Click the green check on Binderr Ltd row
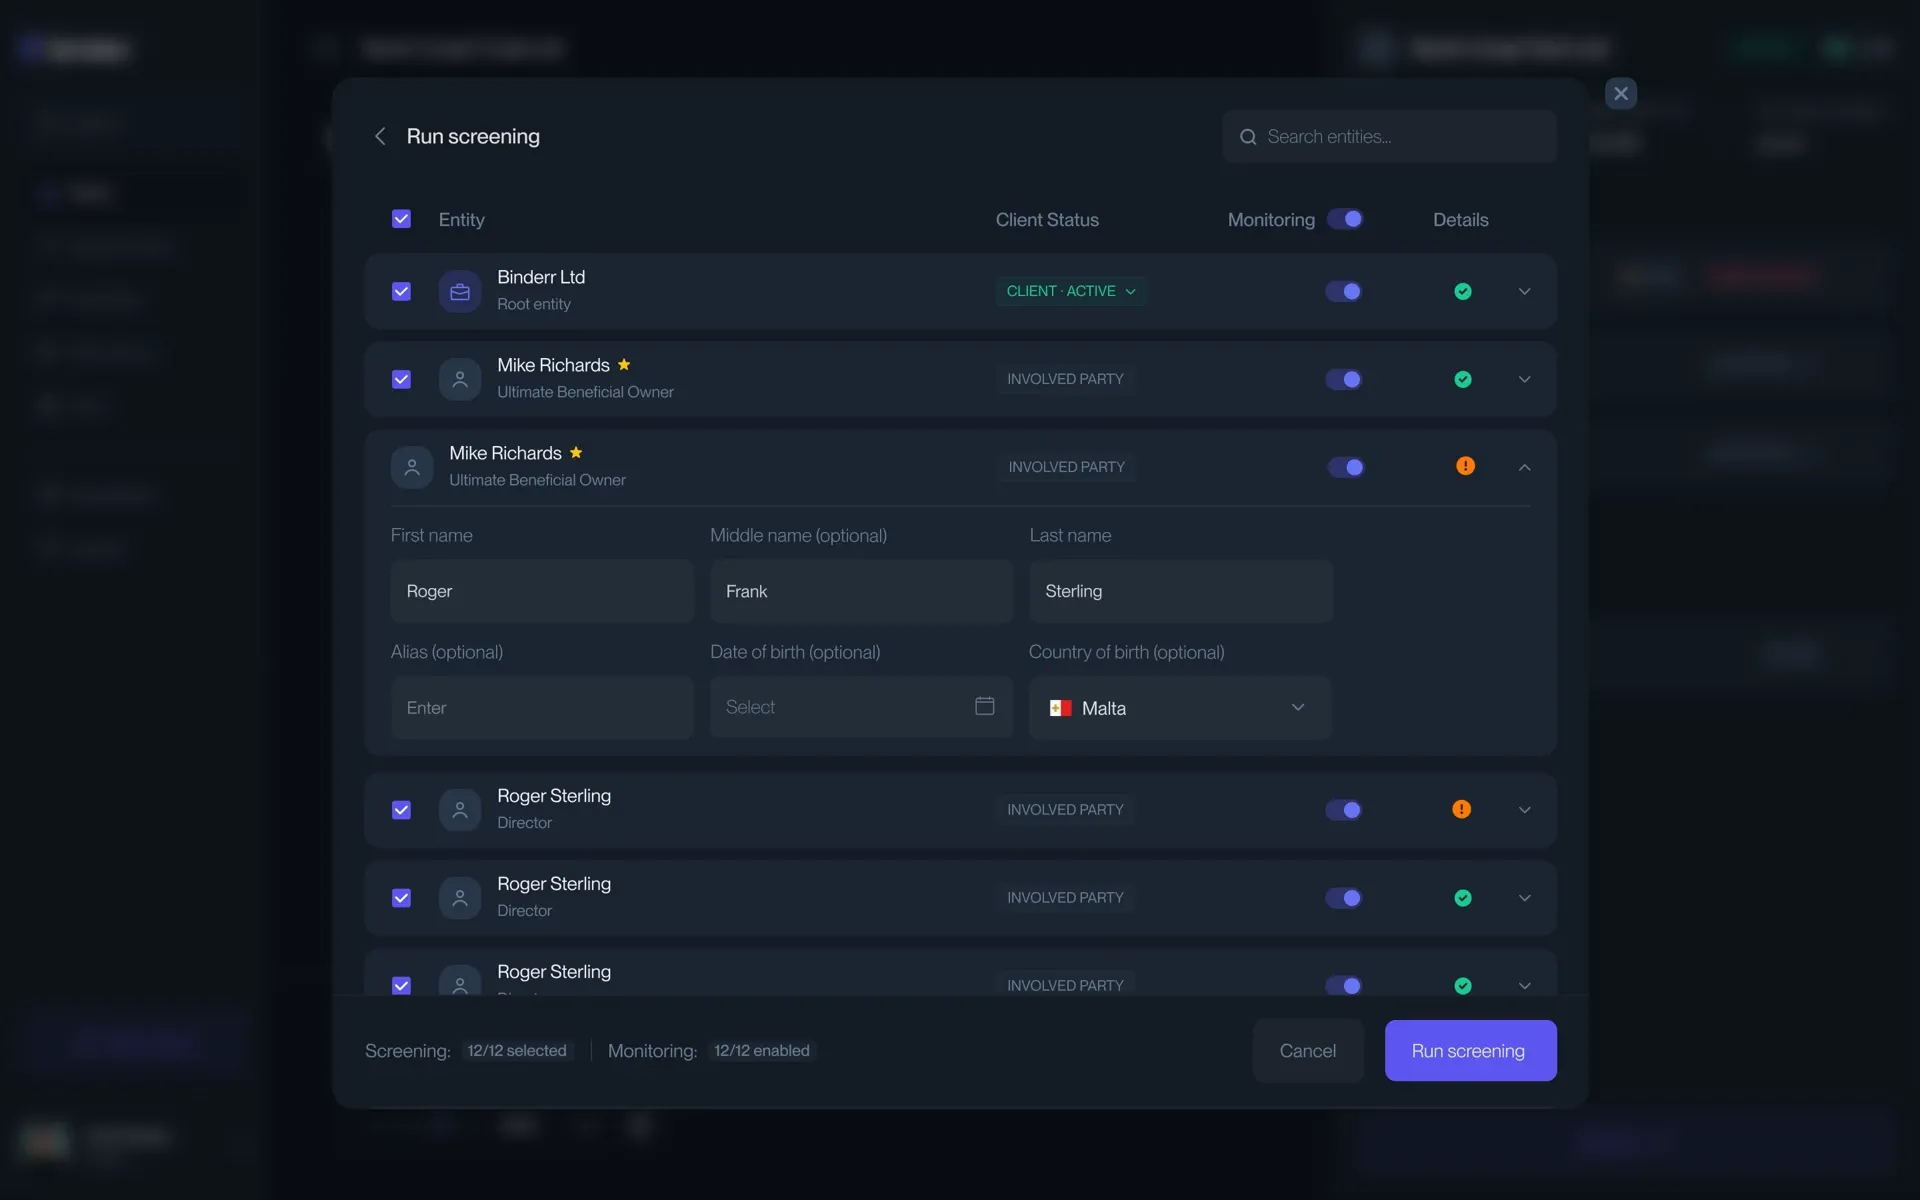 tap(1462, 292)
